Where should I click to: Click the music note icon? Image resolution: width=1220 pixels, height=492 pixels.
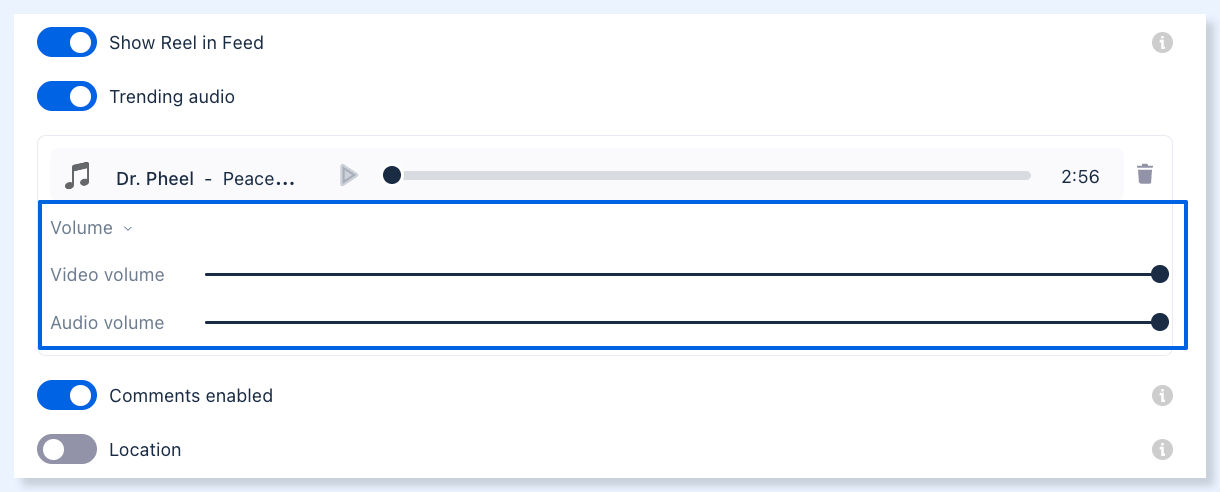click(77, 176)
